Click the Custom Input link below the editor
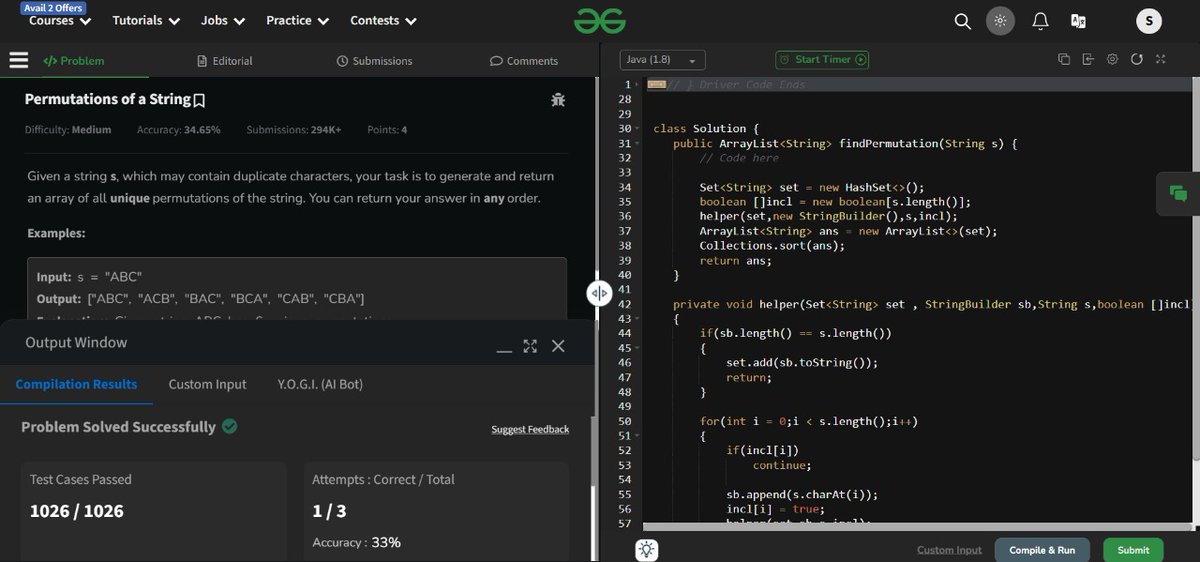This screenshot has height=562, width=1200. point(949,550)
